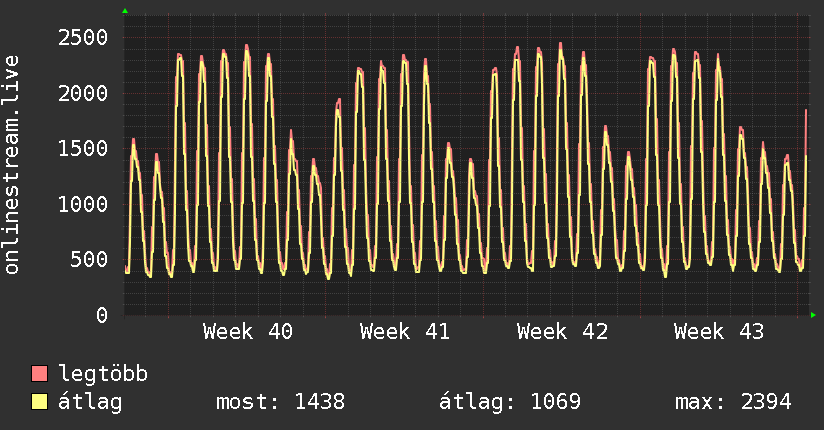Click the 2000 y-axis value label

[x=83, y=94]
